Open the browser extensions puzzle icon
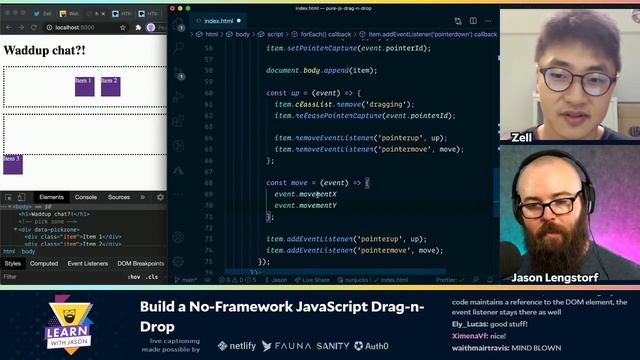The image size is (640, 360). pos(138,27)
